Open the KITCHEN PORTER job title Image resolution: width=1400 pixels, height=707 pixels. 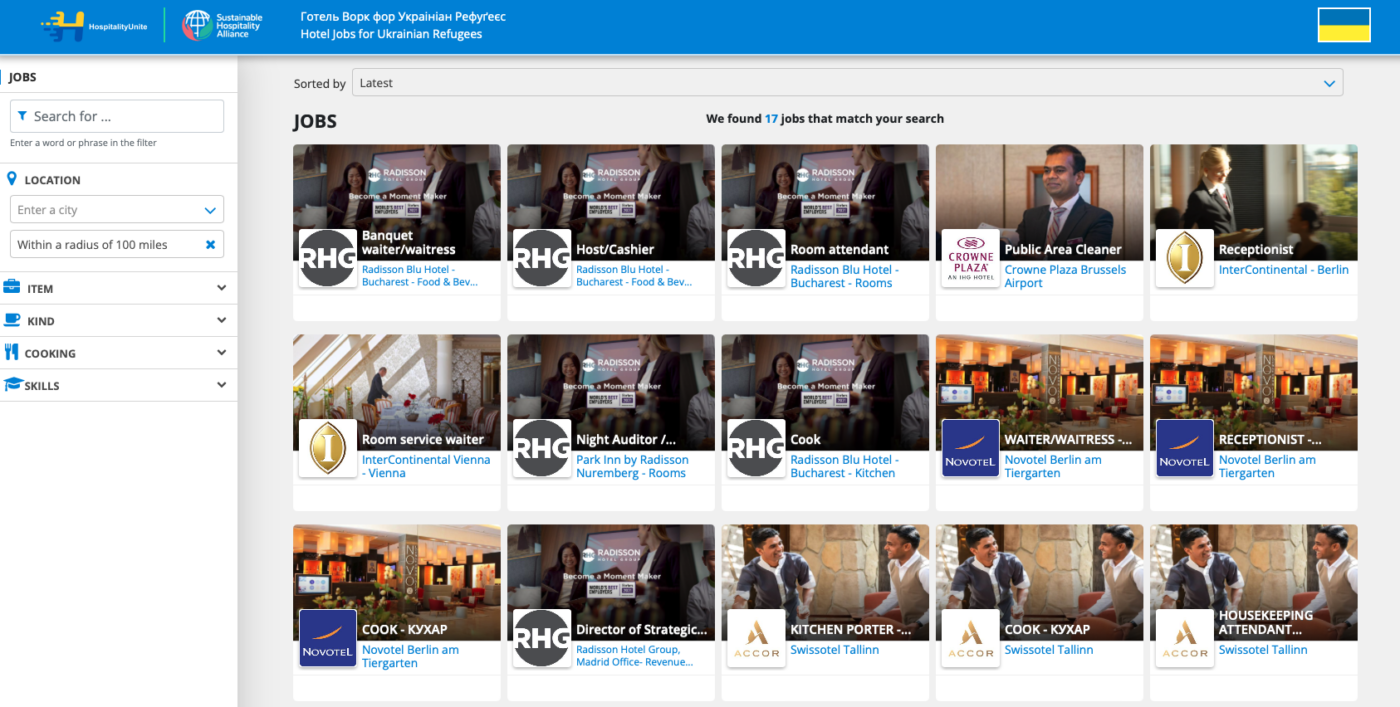pyautogui.click(x=851, y=629)
